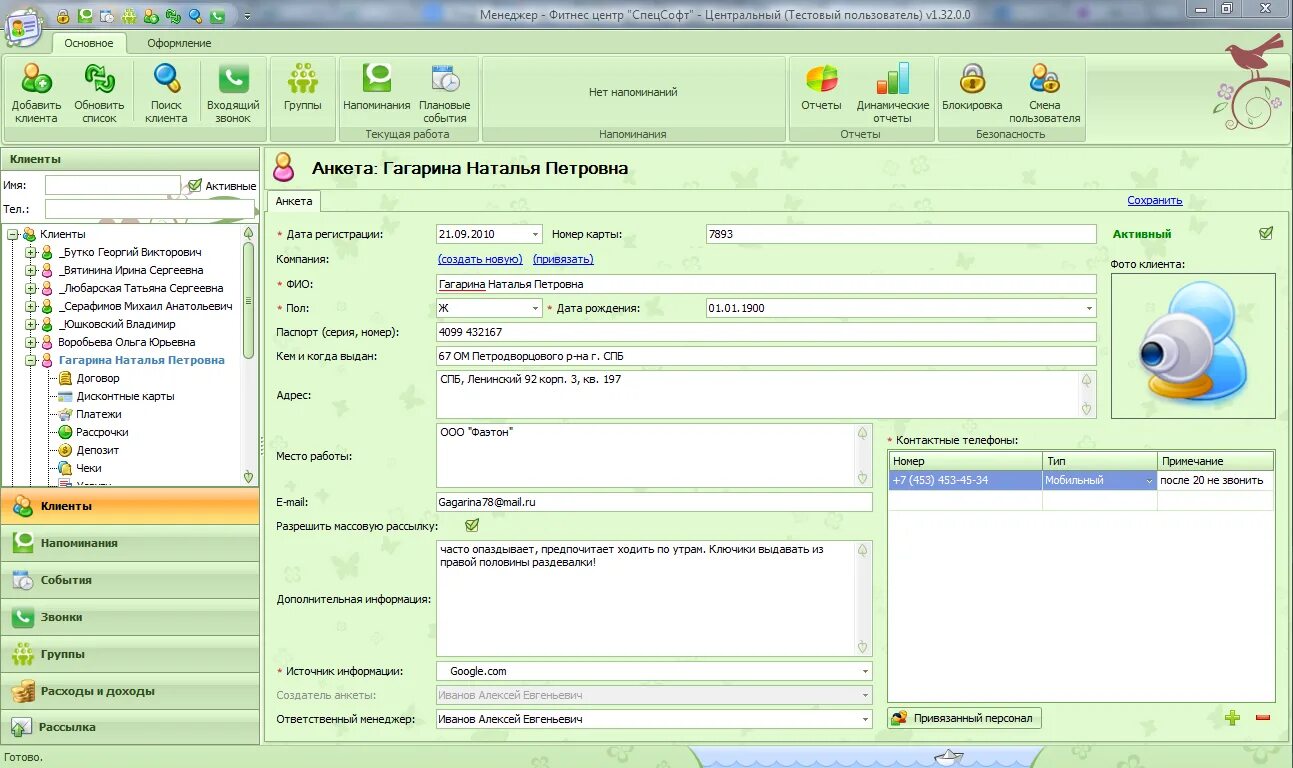Switch to the Оформление ribbon tab
Image resolution: width=1293 pixels, height=768 pixels.
point(179,43)
